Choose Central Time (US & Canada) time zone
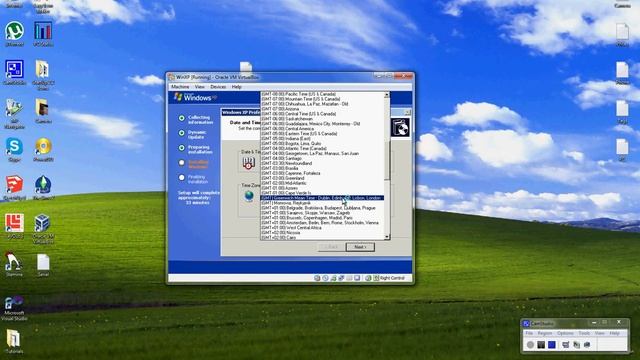Viewport: 640px width, 360px height. click(x=322, y=113)
